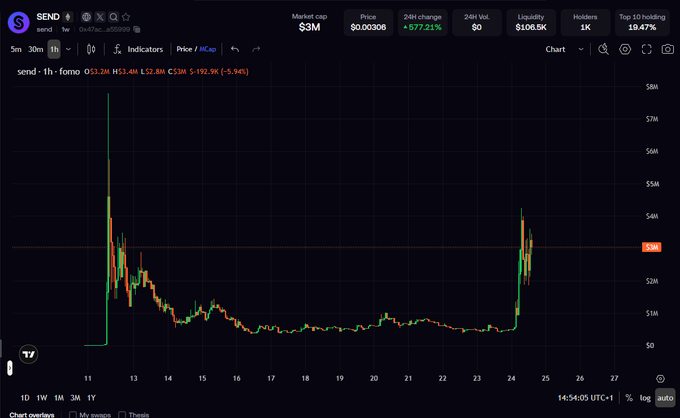Toggle auto scale mode
This screenshot has width=680, height=418.
pyautogui.click(x=665, y=398)
